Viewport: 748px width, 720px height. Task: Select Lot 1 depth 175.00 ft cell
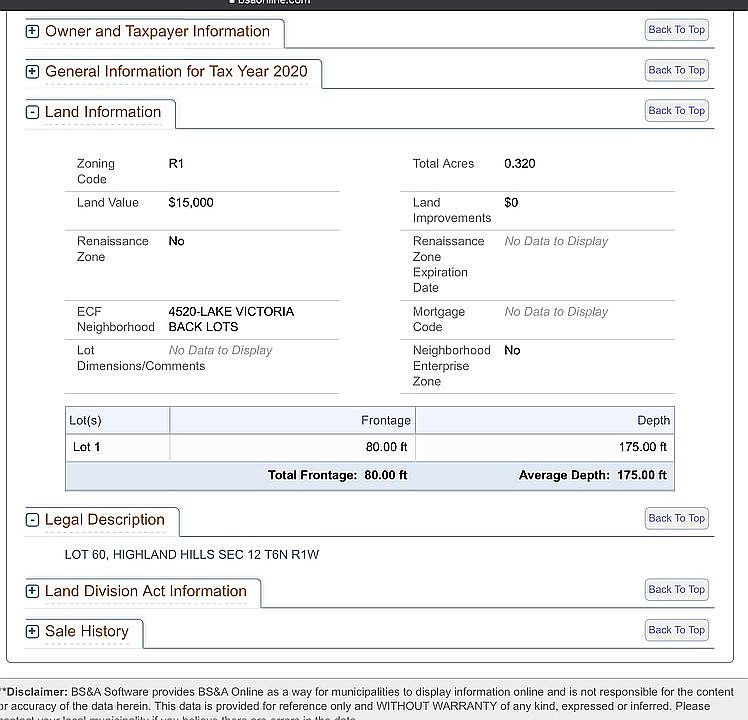[545, 448]
